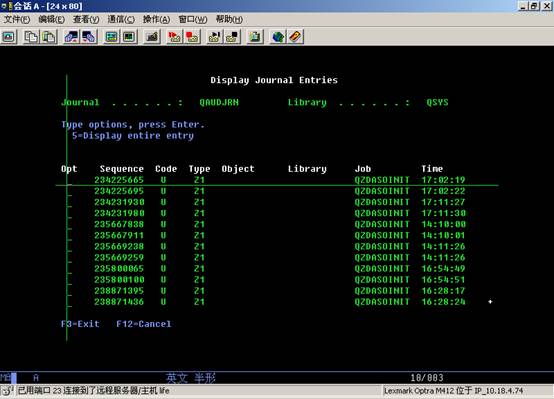The image size is (554, 399).
Task: Open the Display setup toolbar icon
Action: point(112,37)
